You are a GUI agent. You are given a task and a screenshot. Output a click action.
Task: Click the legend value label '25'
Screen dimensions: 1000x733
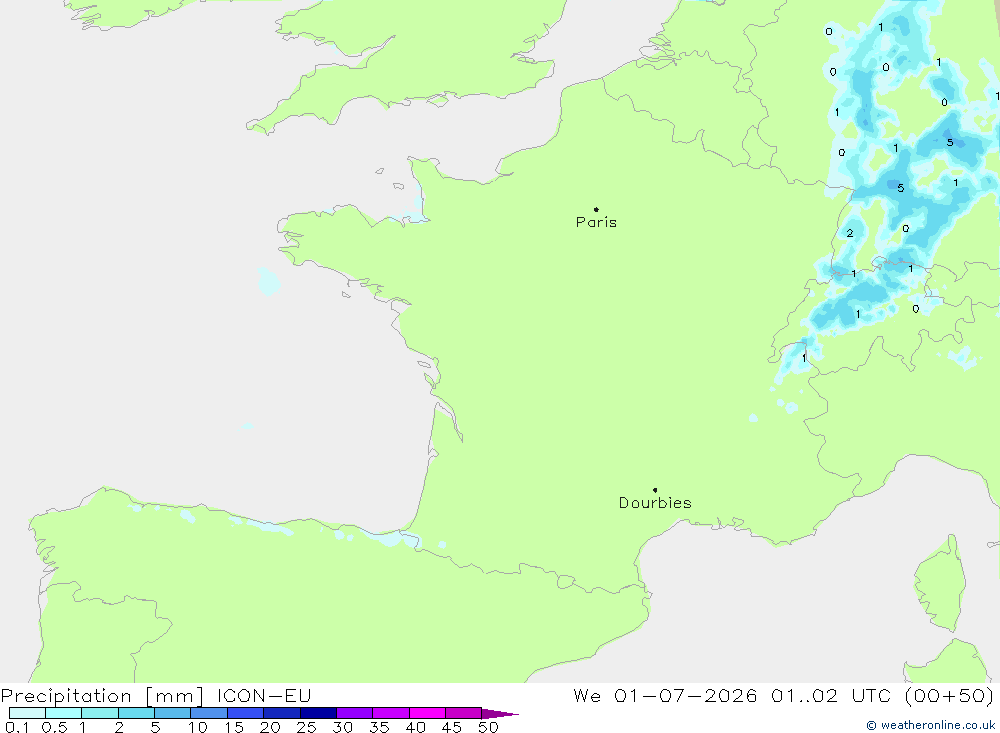click(306, 727)
